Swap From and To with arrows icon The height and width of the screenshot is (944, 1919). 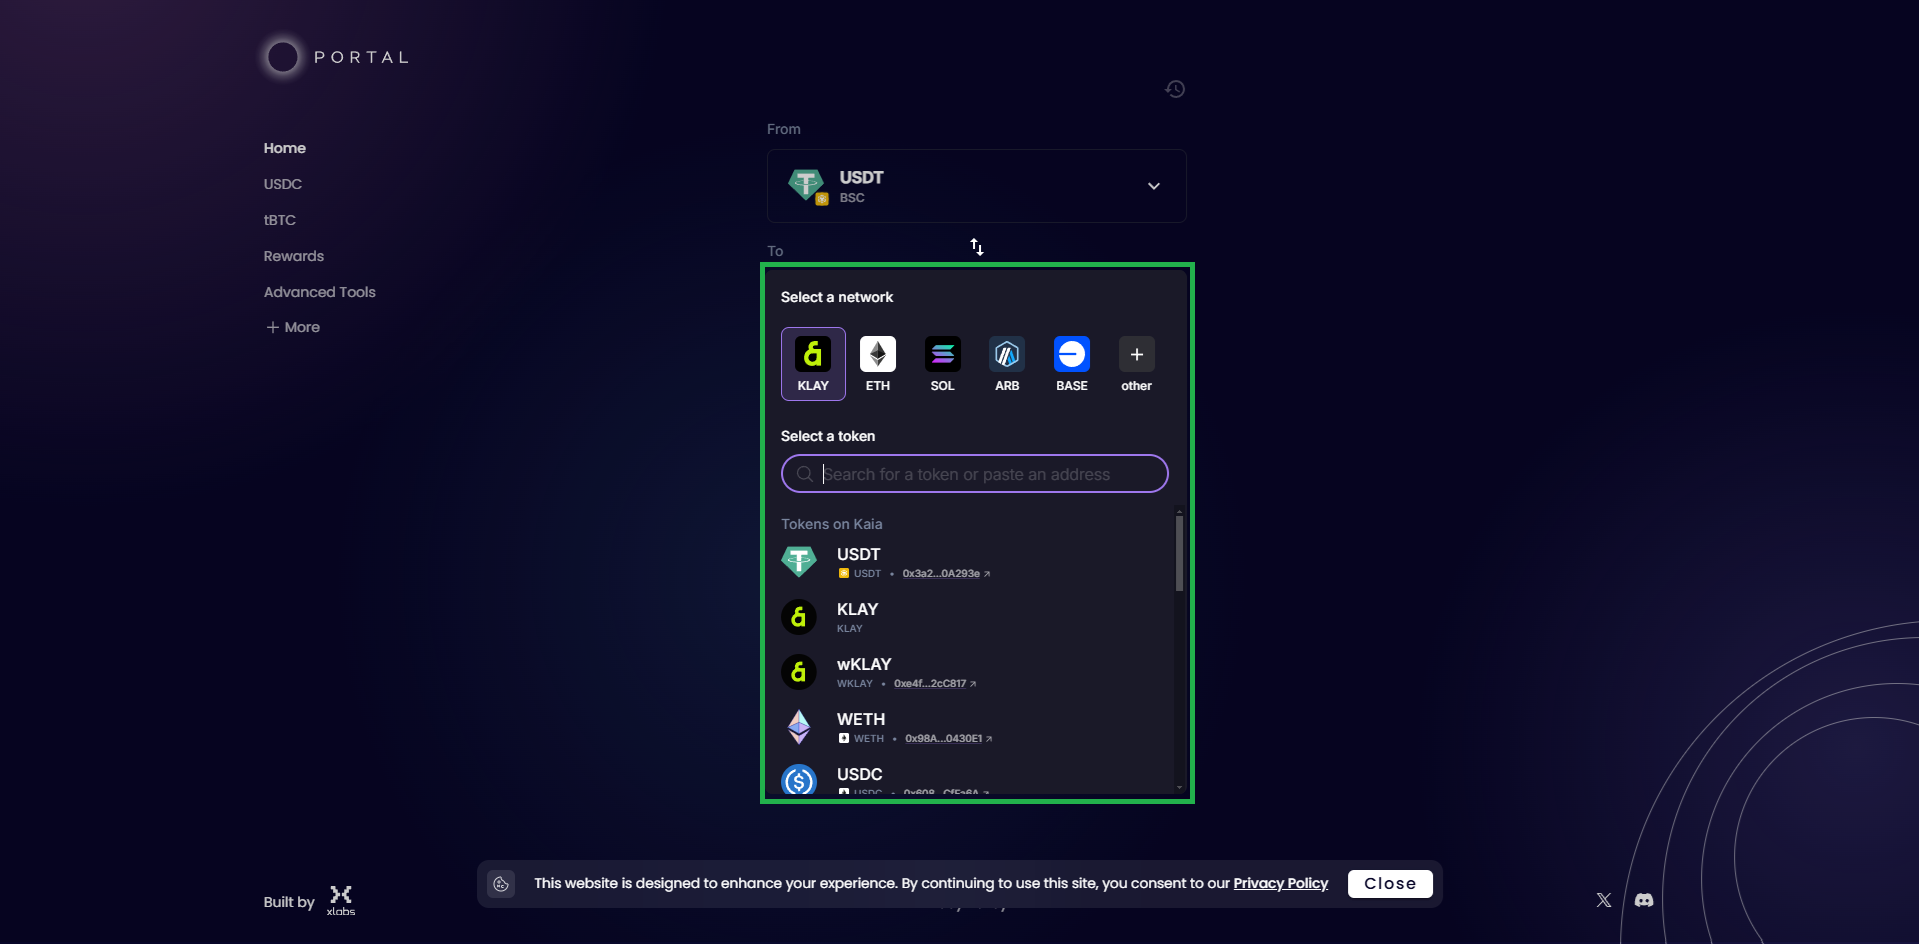pyautogui.click(x=977, y=247)
